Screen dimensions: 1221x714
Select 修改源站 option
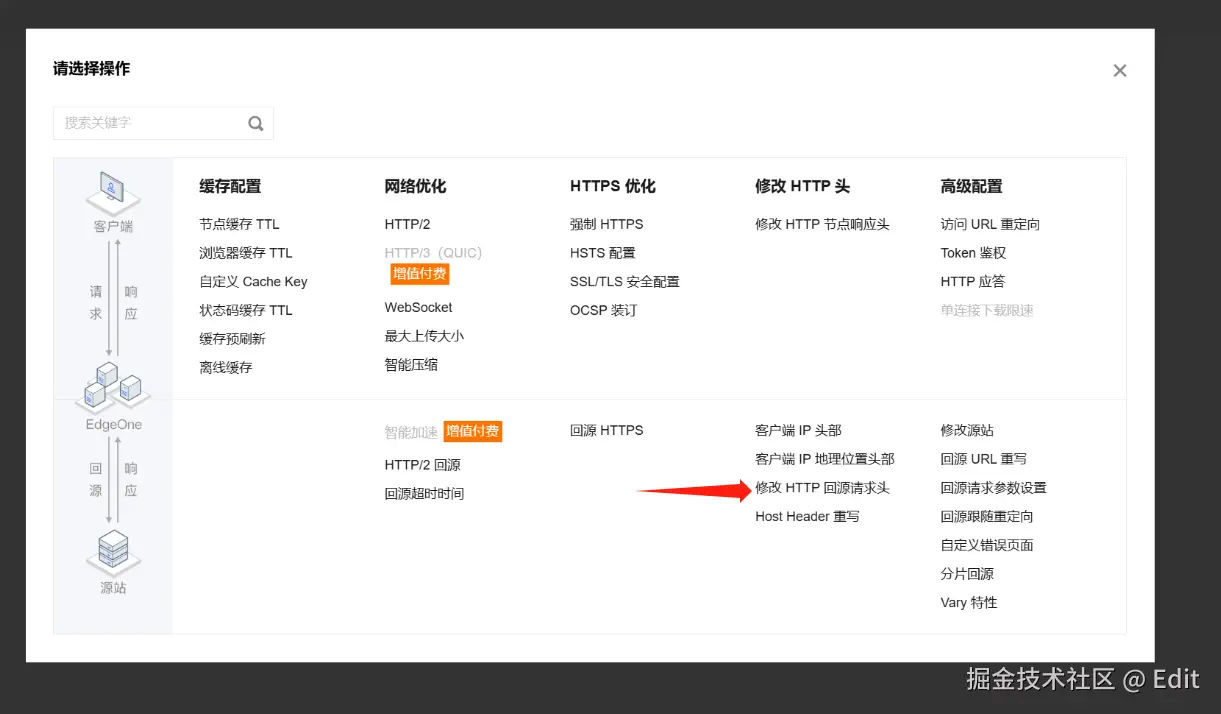point(967,430)
